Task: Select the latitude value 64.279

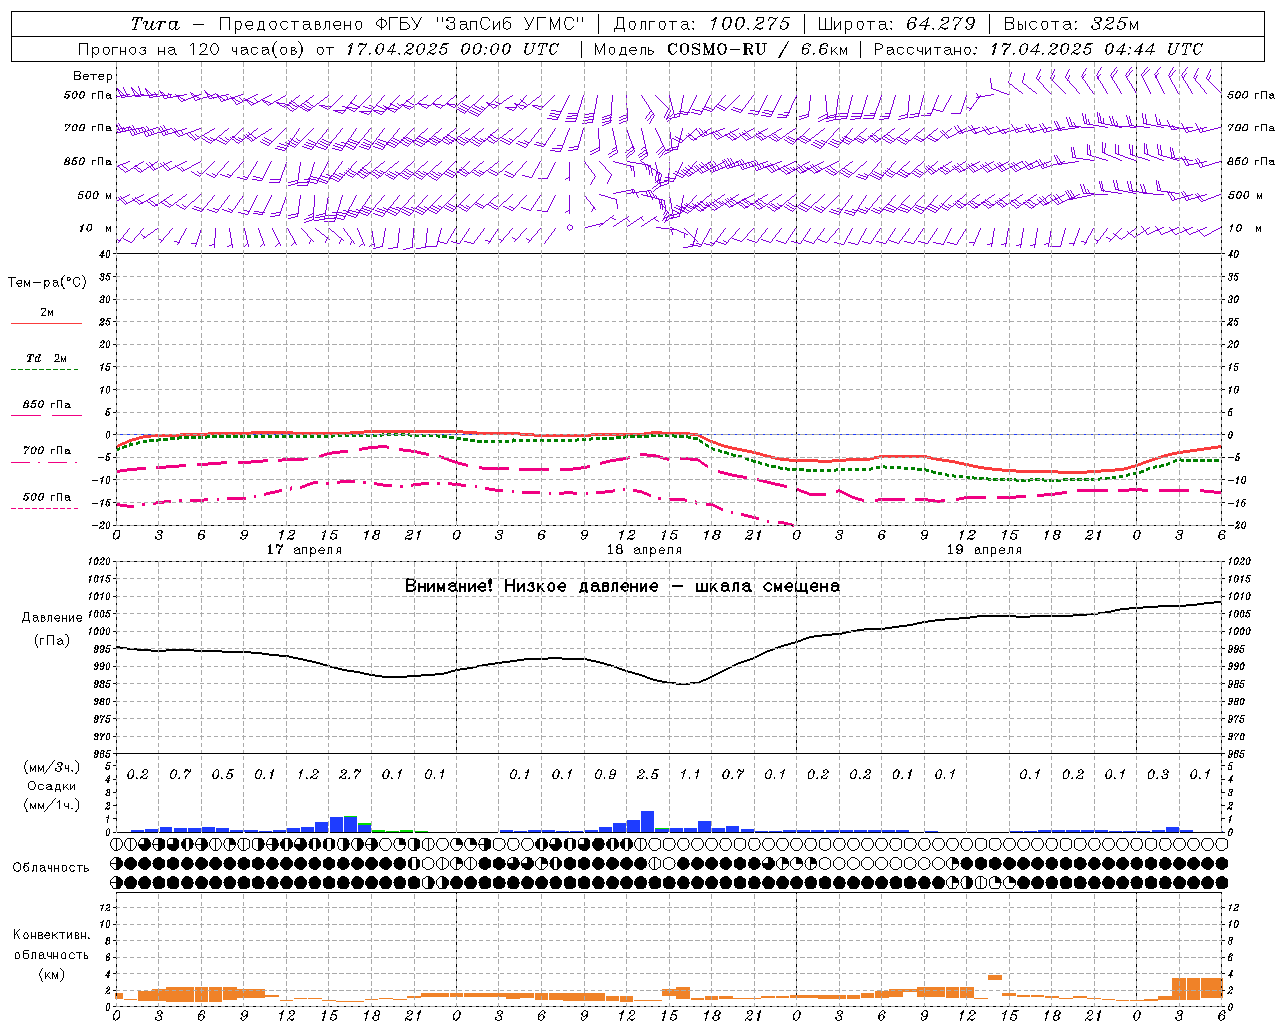Action: [x=940, y=24]
